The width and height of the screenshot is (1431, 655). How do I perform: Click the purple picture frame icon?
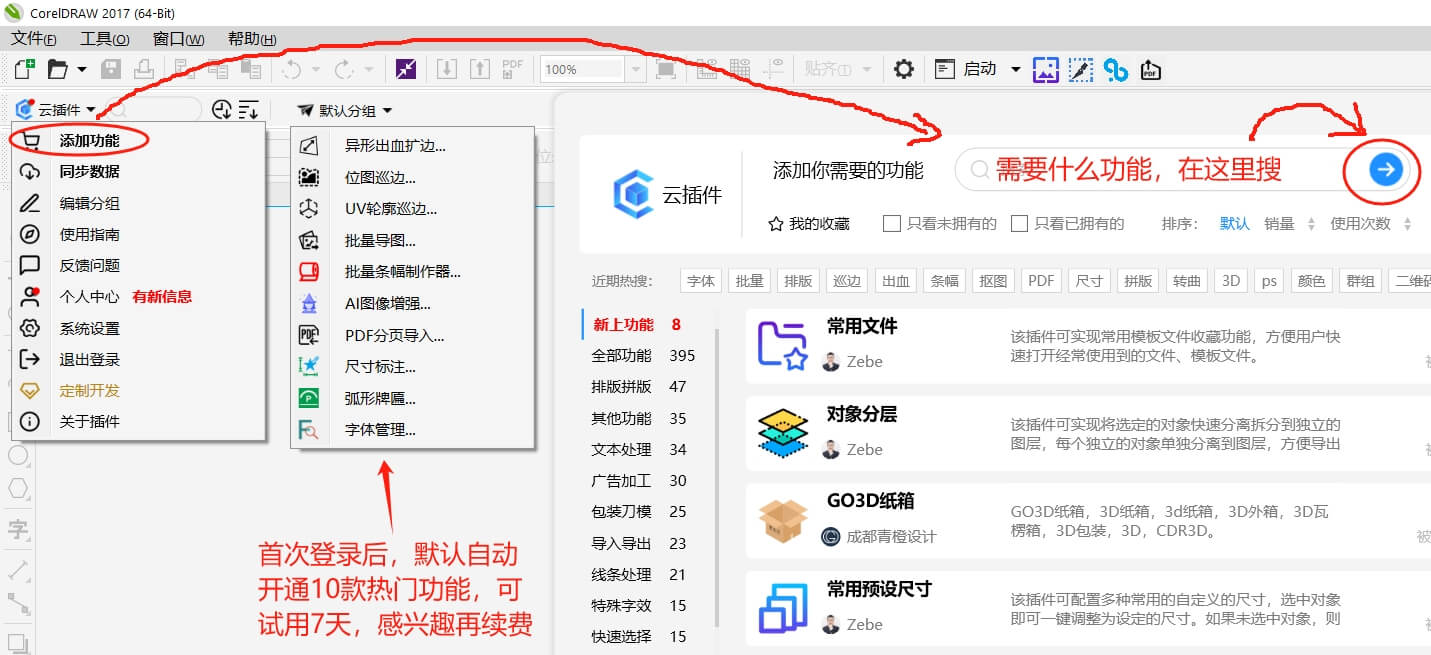click(1046, 69)
